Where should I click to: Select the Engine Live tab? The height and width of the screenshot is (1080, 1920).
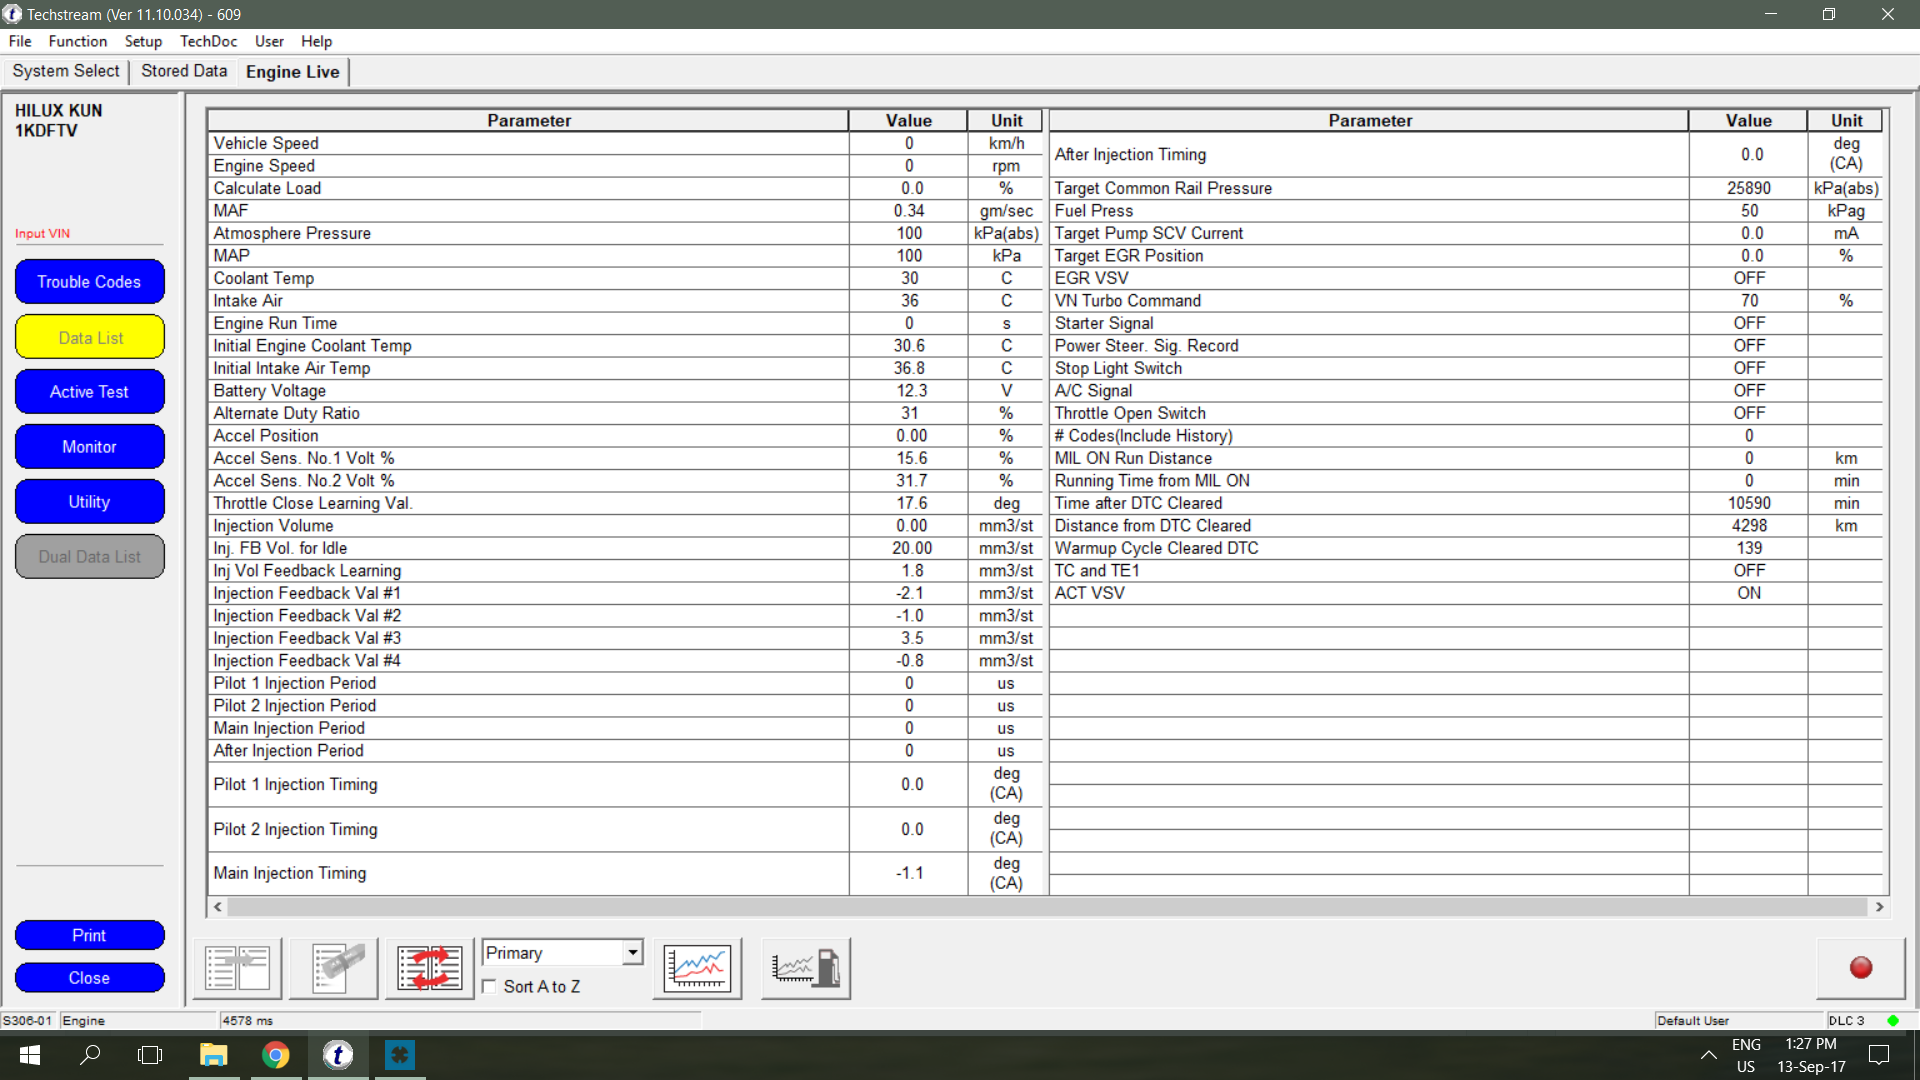[x=293, y=72]
